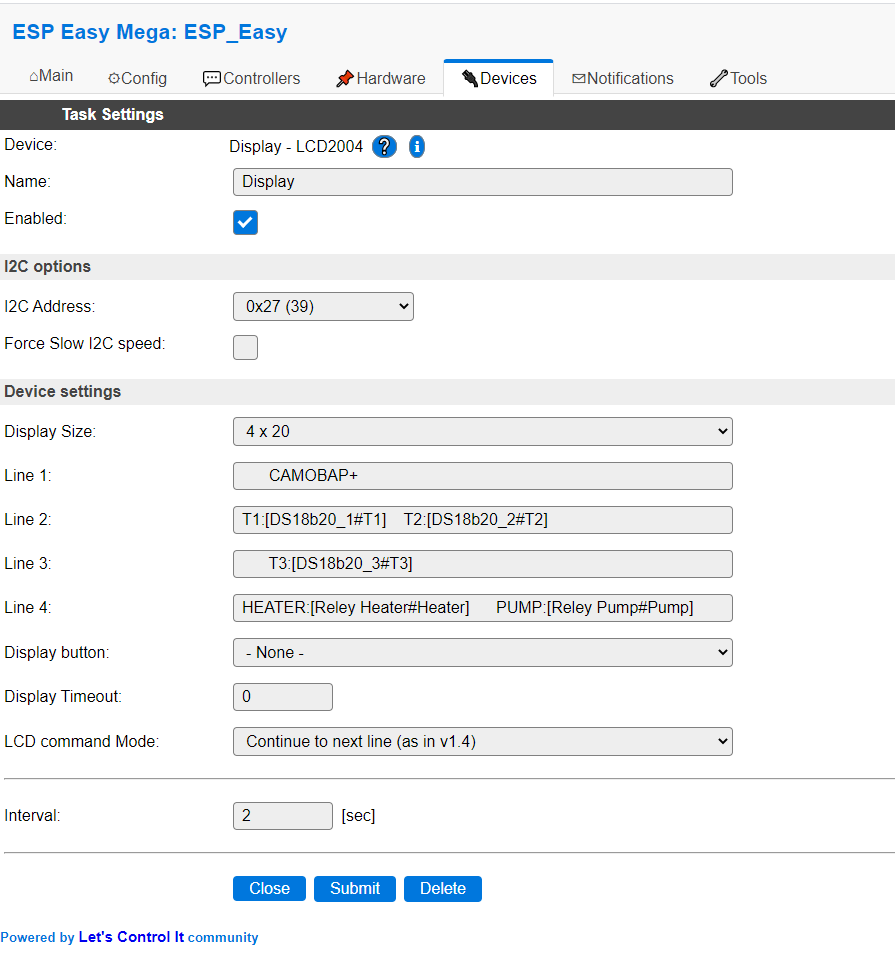
Task: Edit the Line 2 text field
Action: tap(483, 520)
